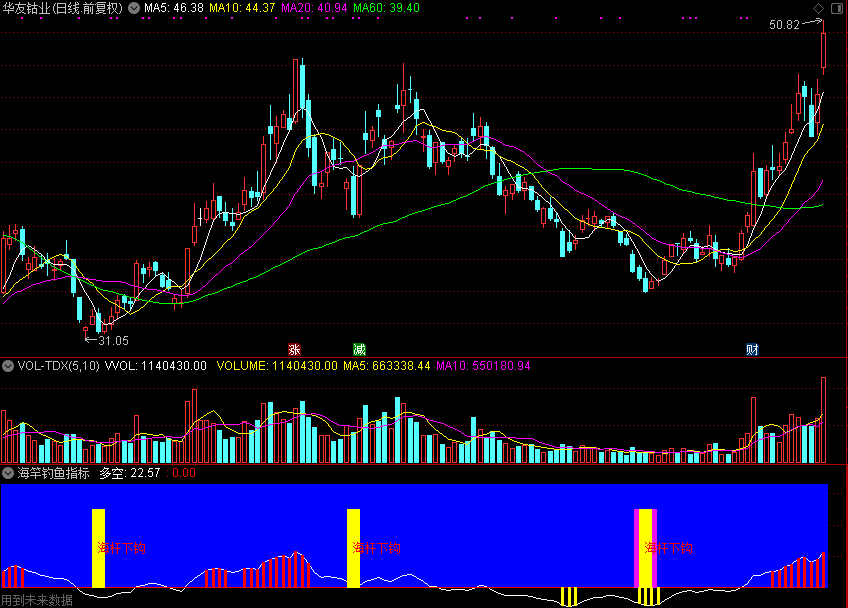
Task: Click the diamond marker icon at top right
Action: (818, 8)
